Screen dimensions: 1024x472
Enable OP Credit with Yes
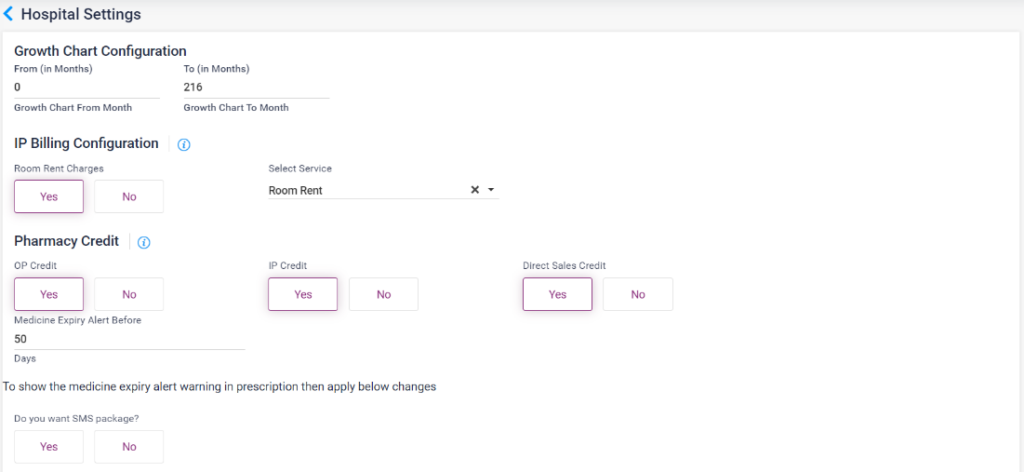tap(49, 295)
